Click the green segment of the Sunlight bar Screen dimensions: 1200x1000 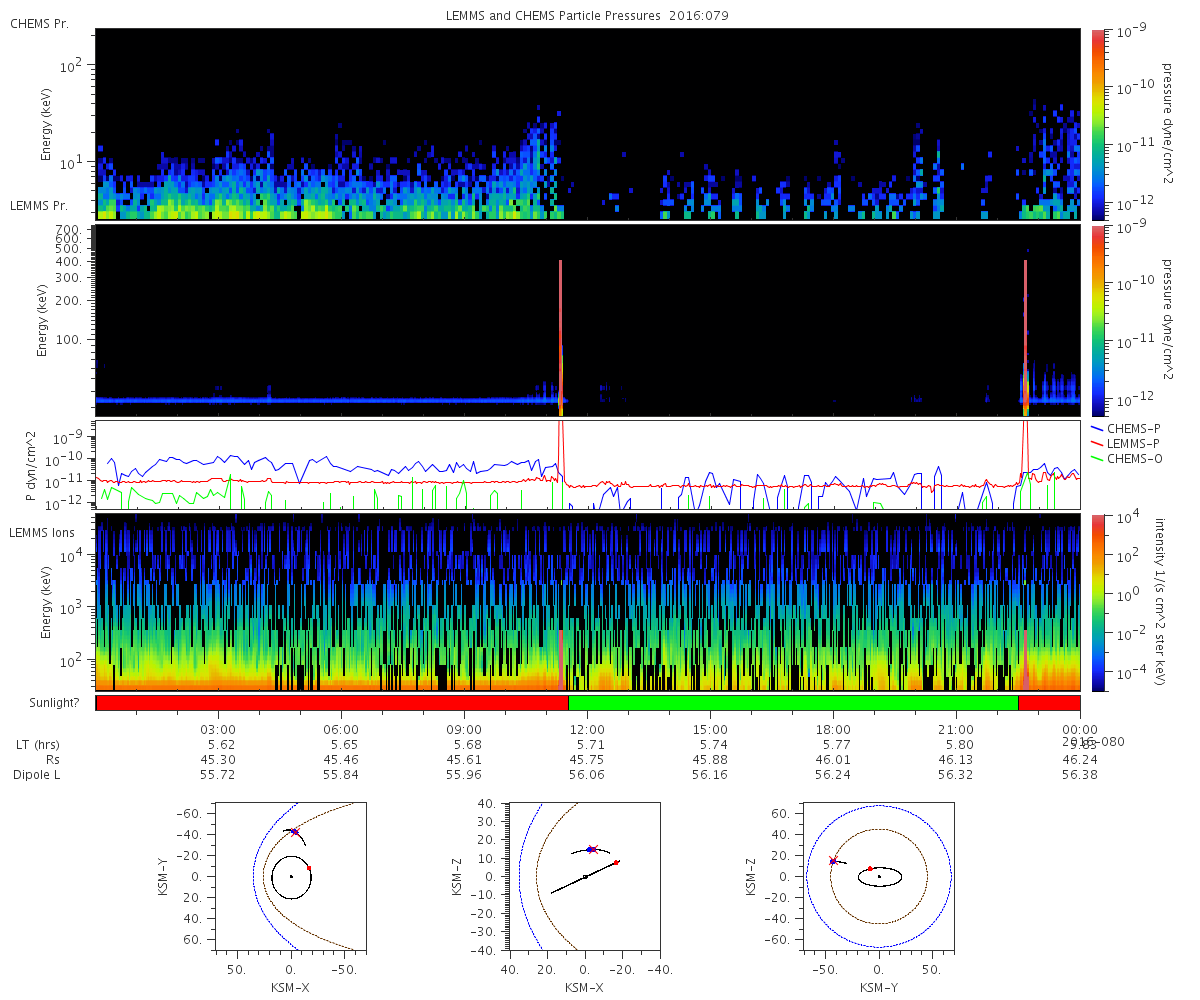click(x=793, y=703)
